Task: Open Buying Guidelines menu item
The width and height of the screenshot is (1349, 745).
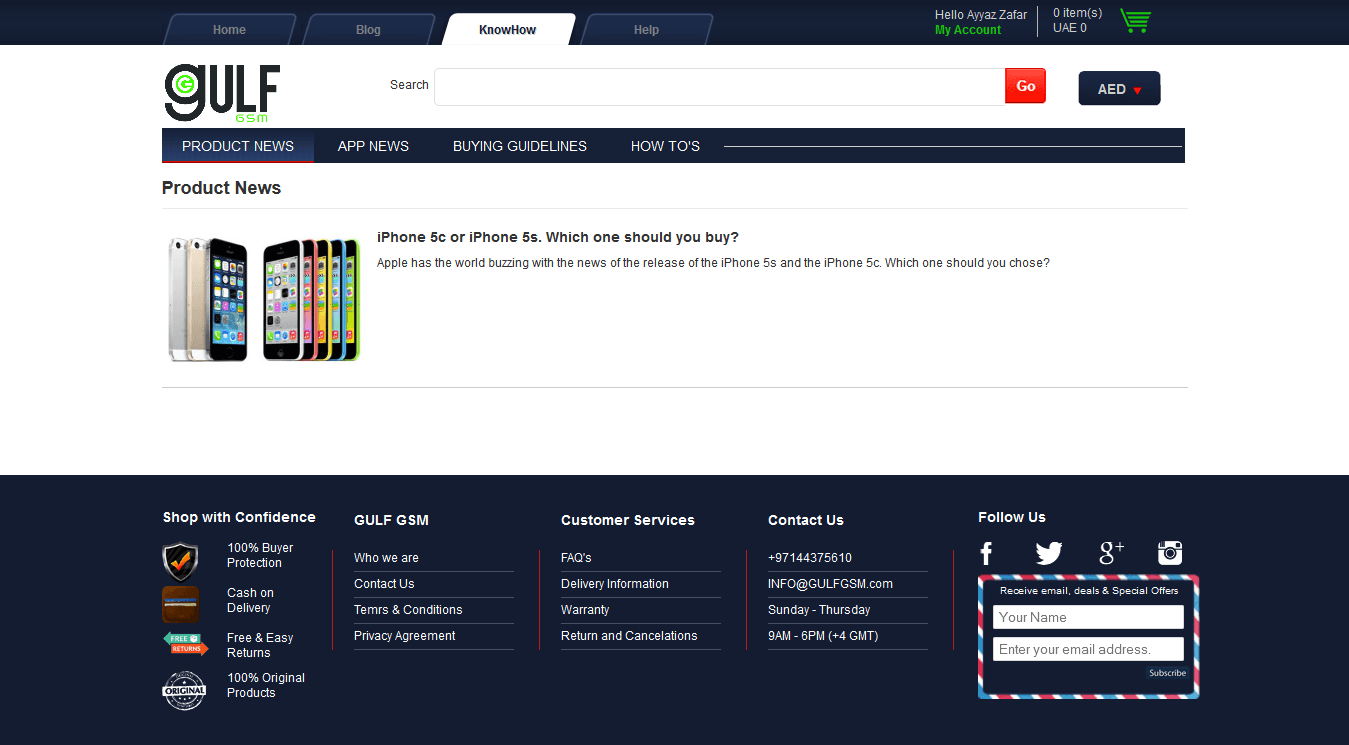Action: pos(520,146)
